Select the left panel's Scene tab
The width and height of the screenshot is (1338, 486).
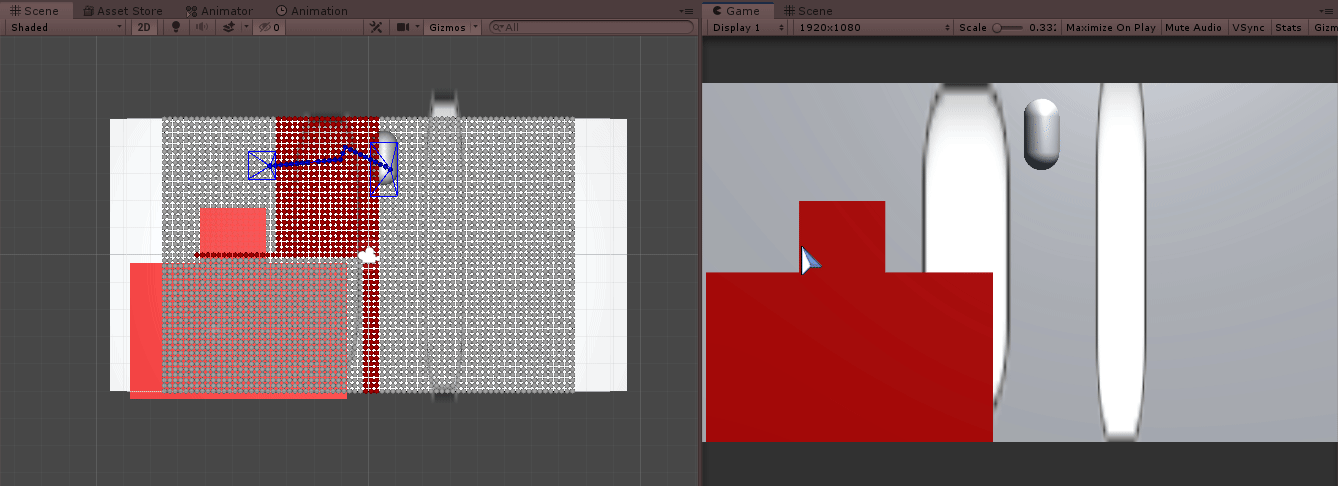point(37,11)
